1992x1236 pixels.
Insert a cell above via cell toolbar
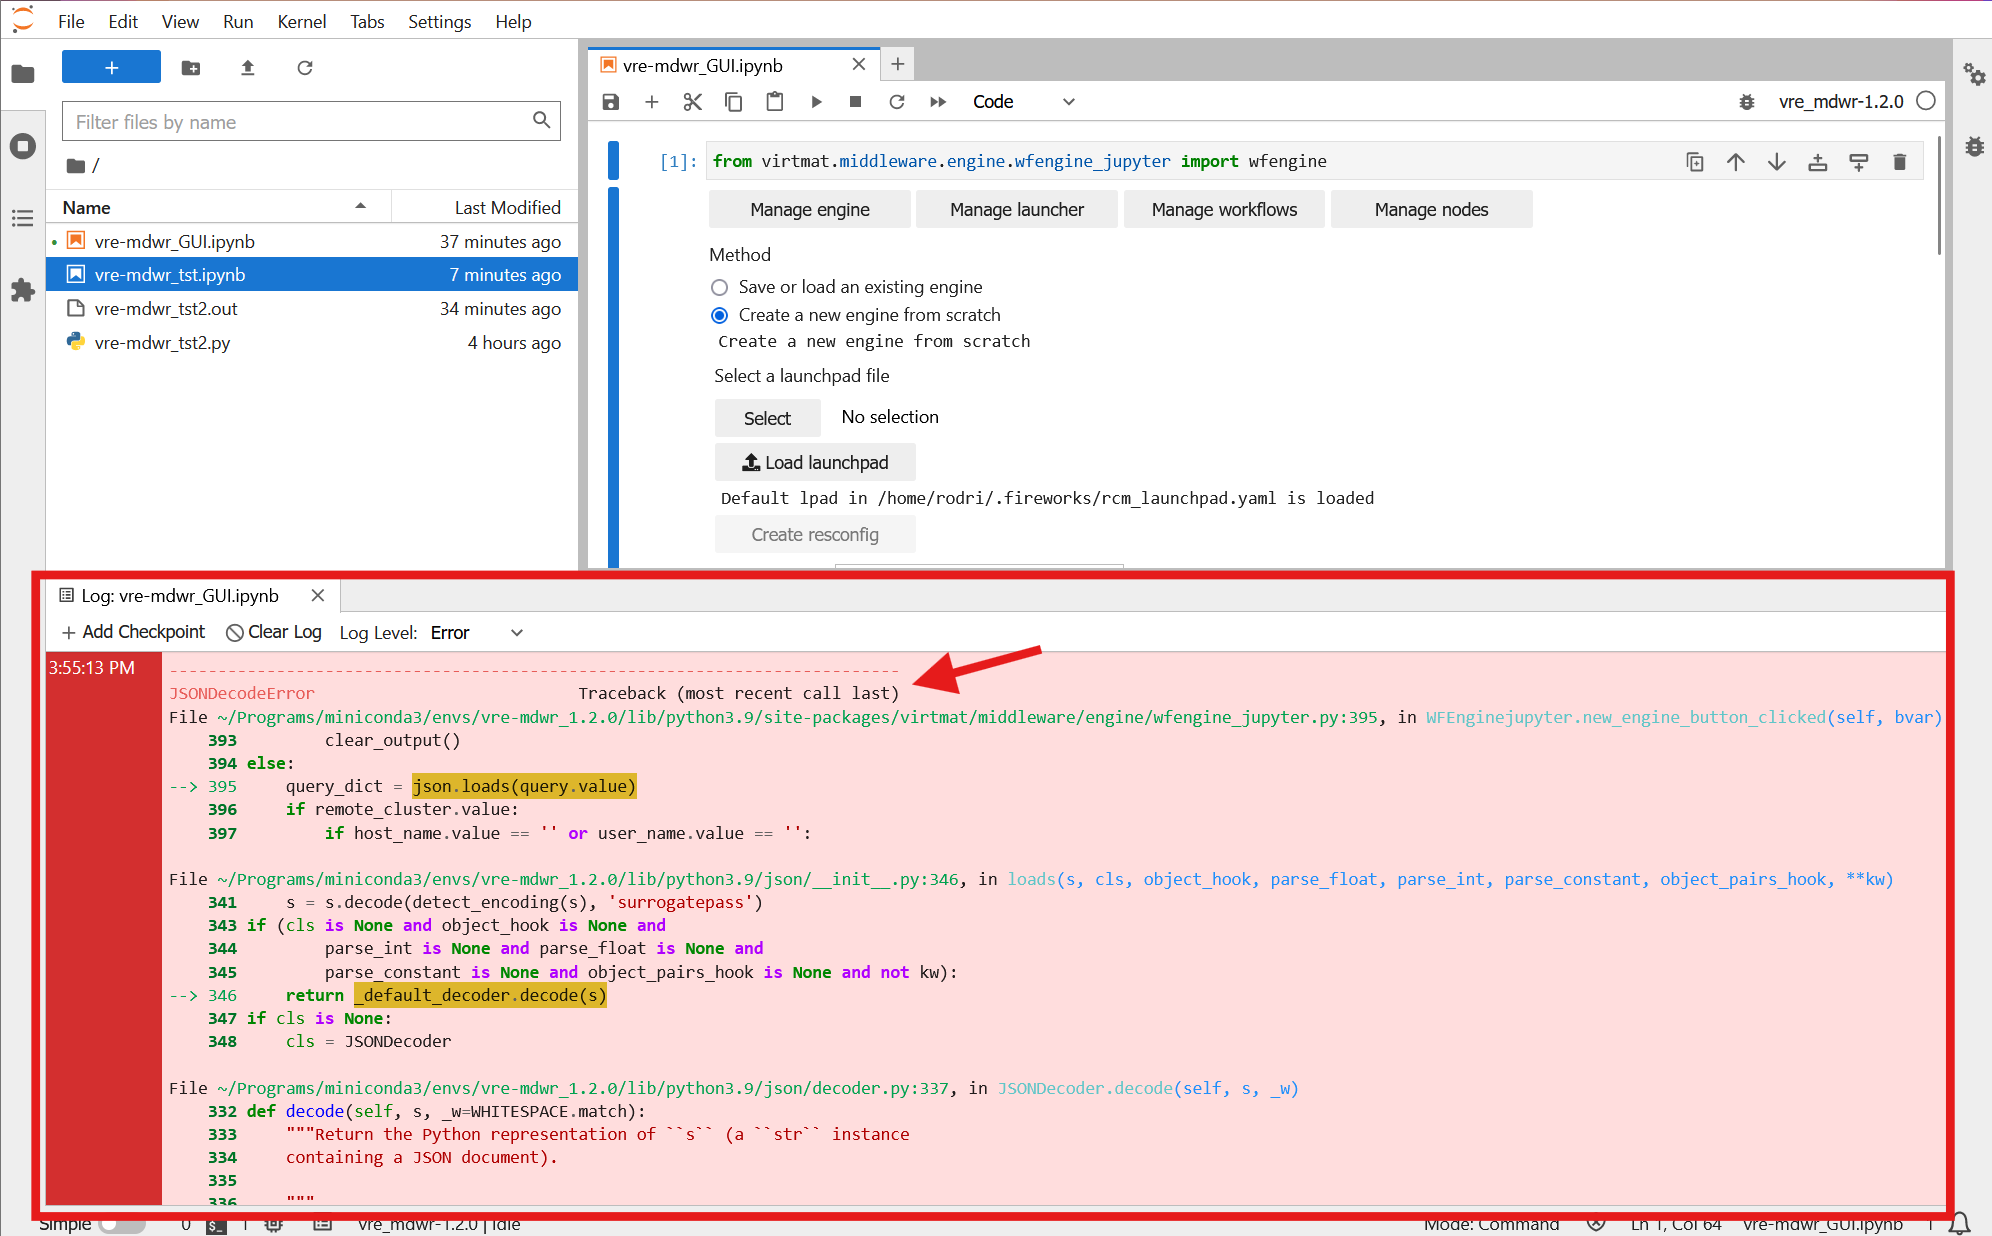tap(1818, 162)
